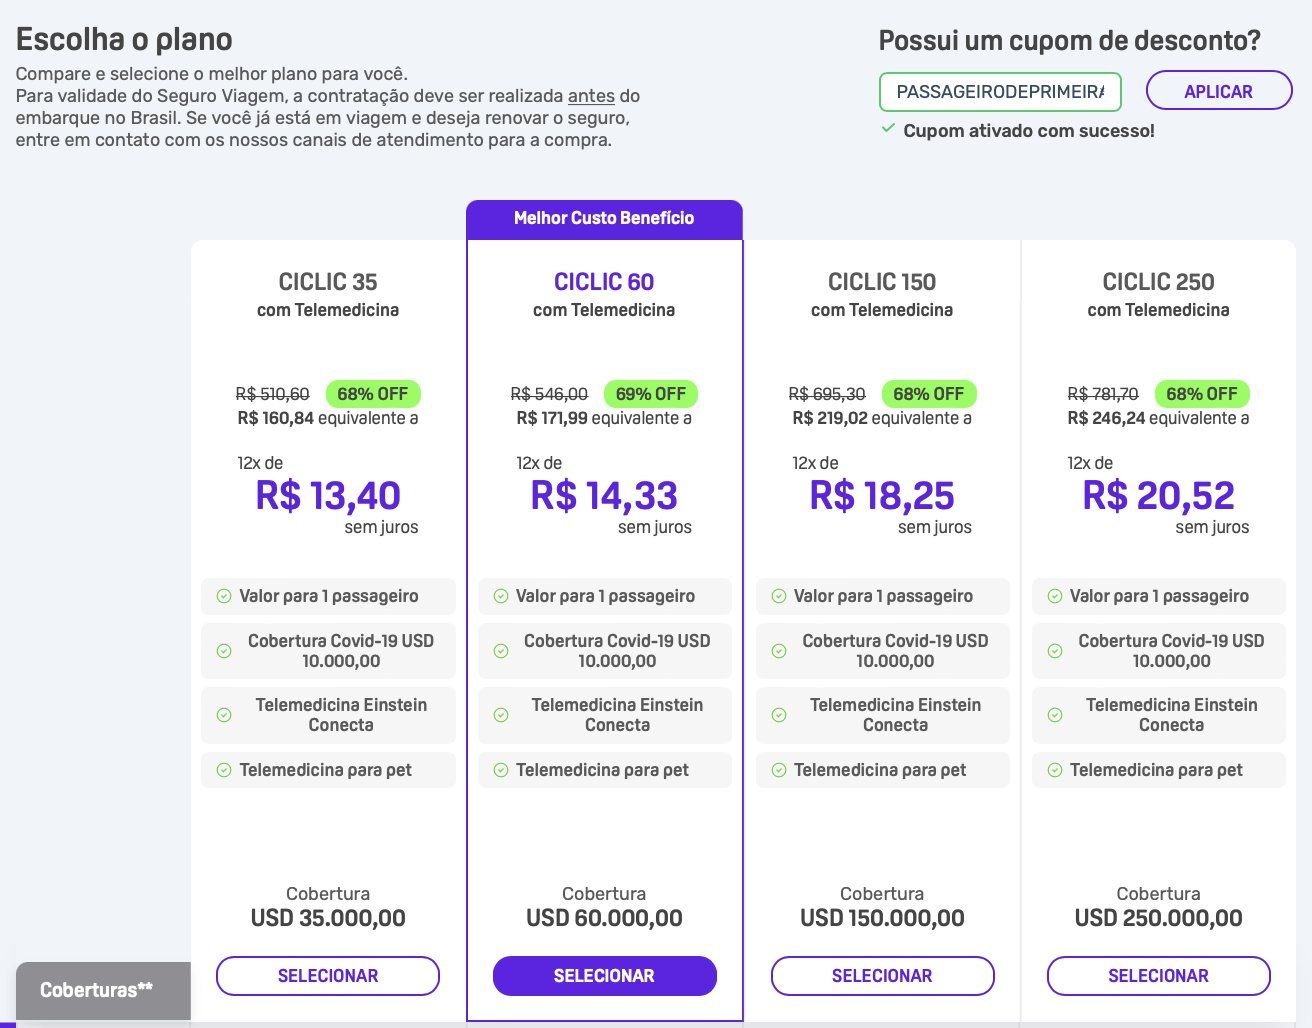Click check icon for CICLIC 250 Cobertura Covid-19

(x=1054, y=651)
